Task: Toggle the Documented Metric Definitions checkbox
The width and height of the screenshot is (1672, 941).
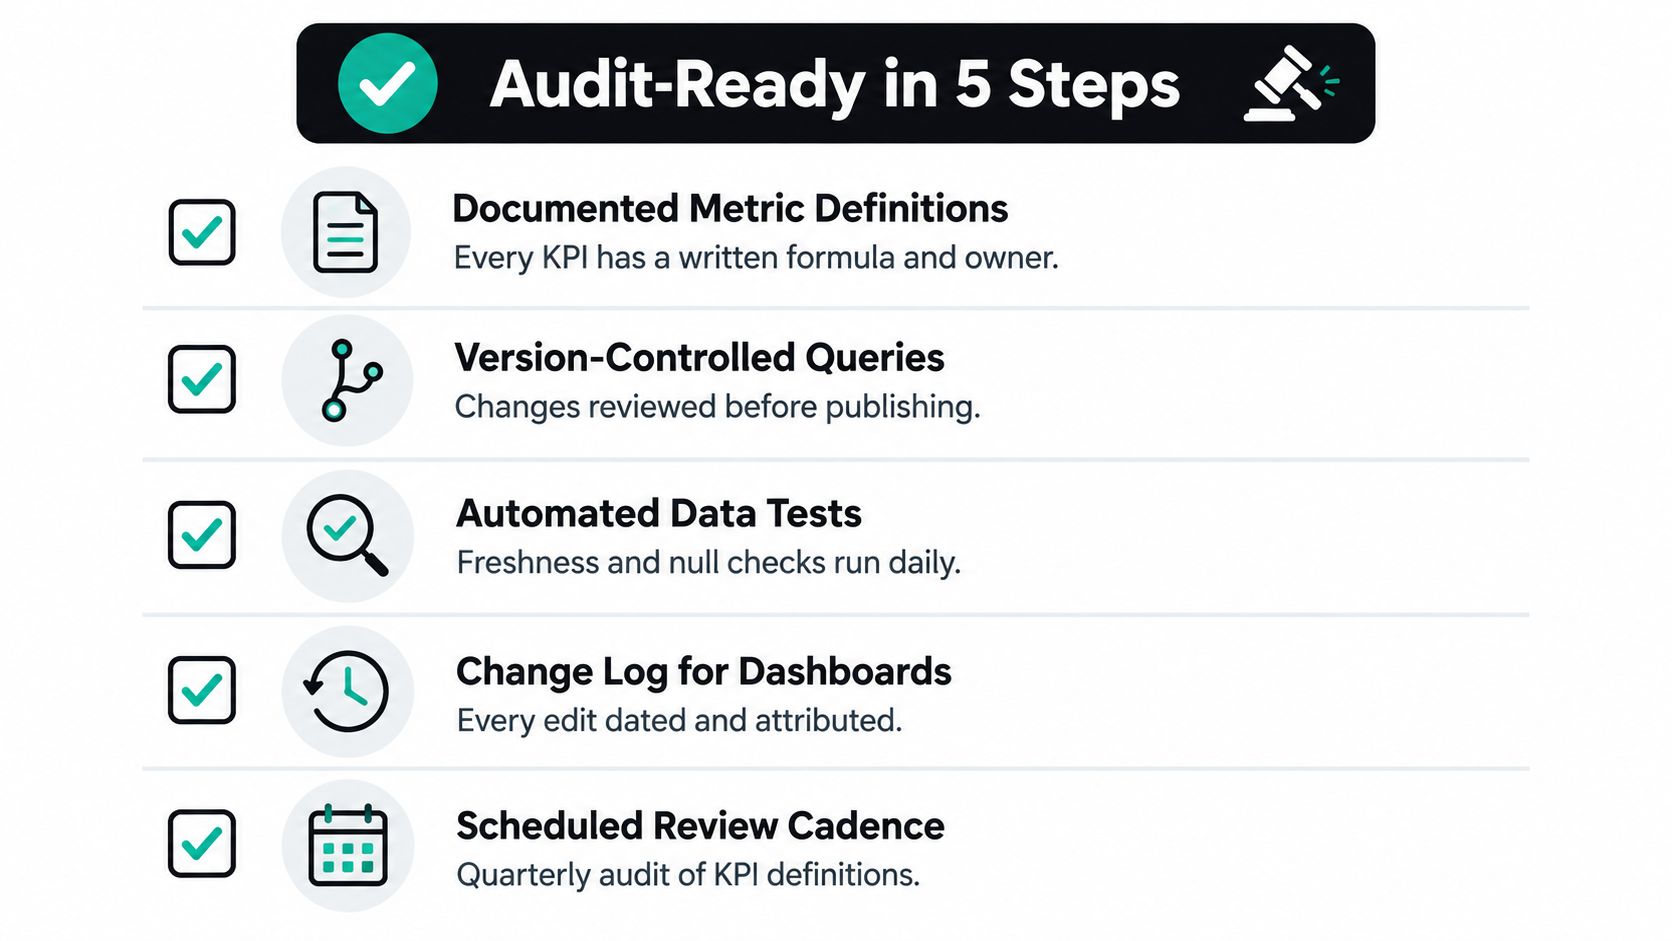Action: point(202,232)
